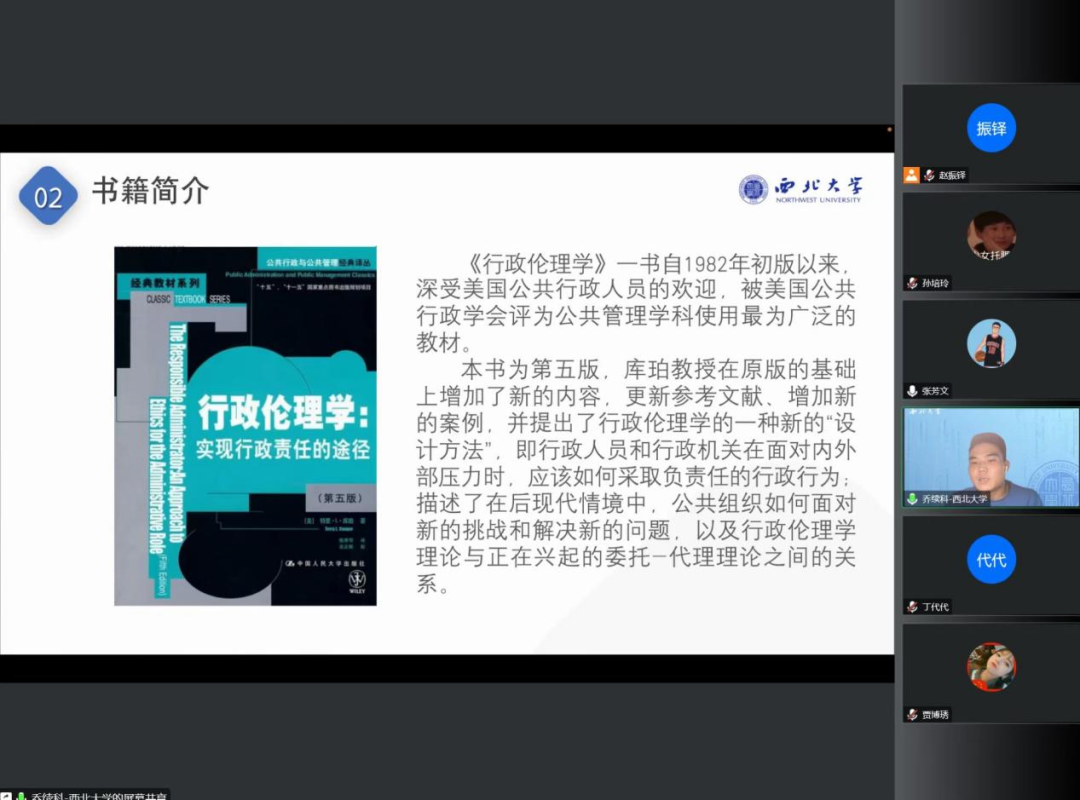
Task: Select the blue 代代 avatar circle
Action: (991, 560)
